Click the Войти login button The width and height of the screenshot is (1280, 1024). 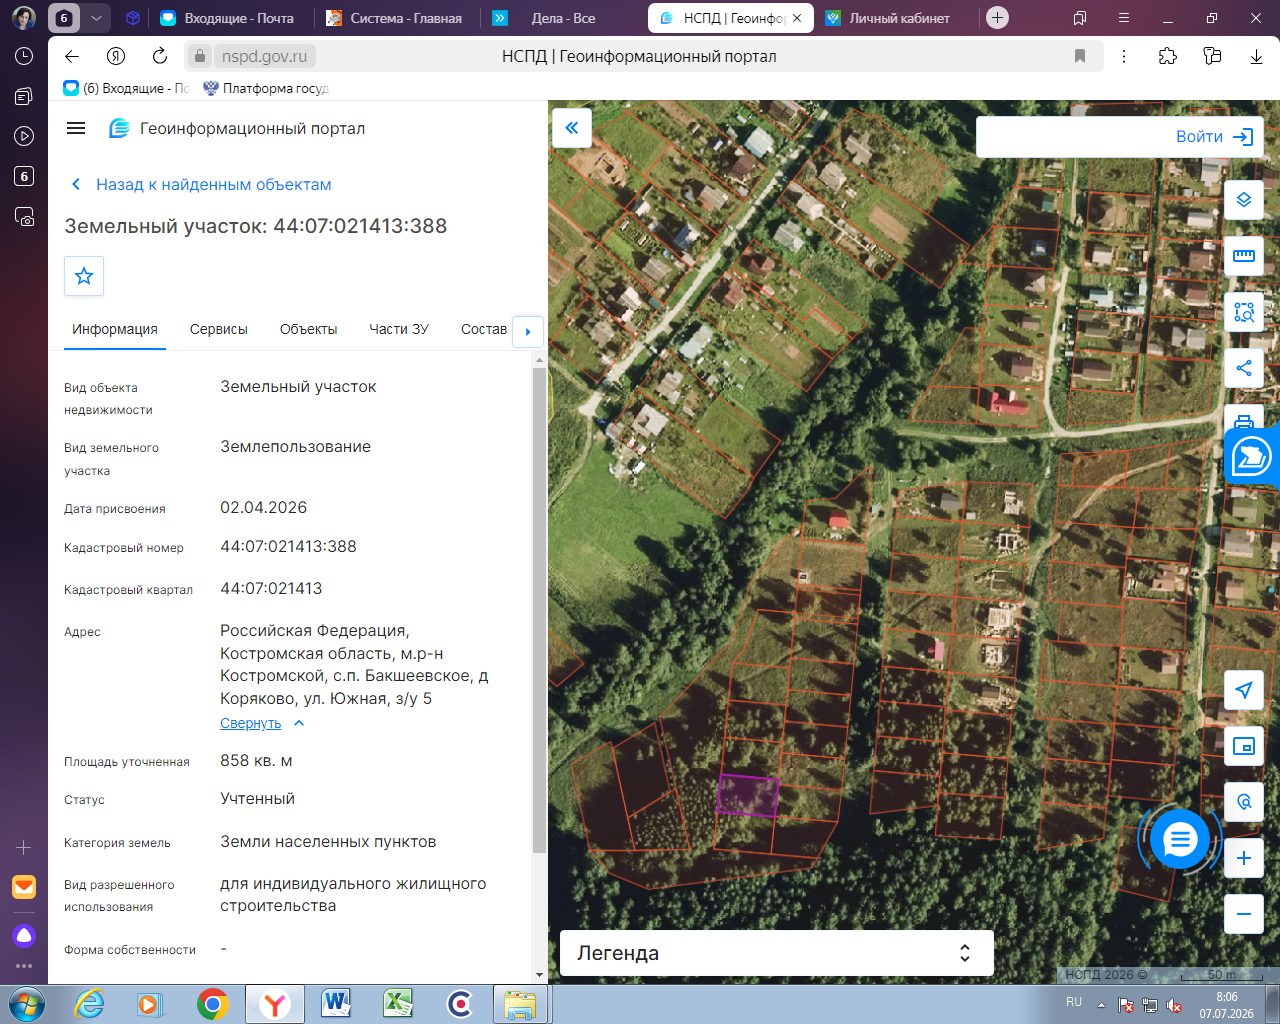pyautogui.click(x=1214, y=137)
